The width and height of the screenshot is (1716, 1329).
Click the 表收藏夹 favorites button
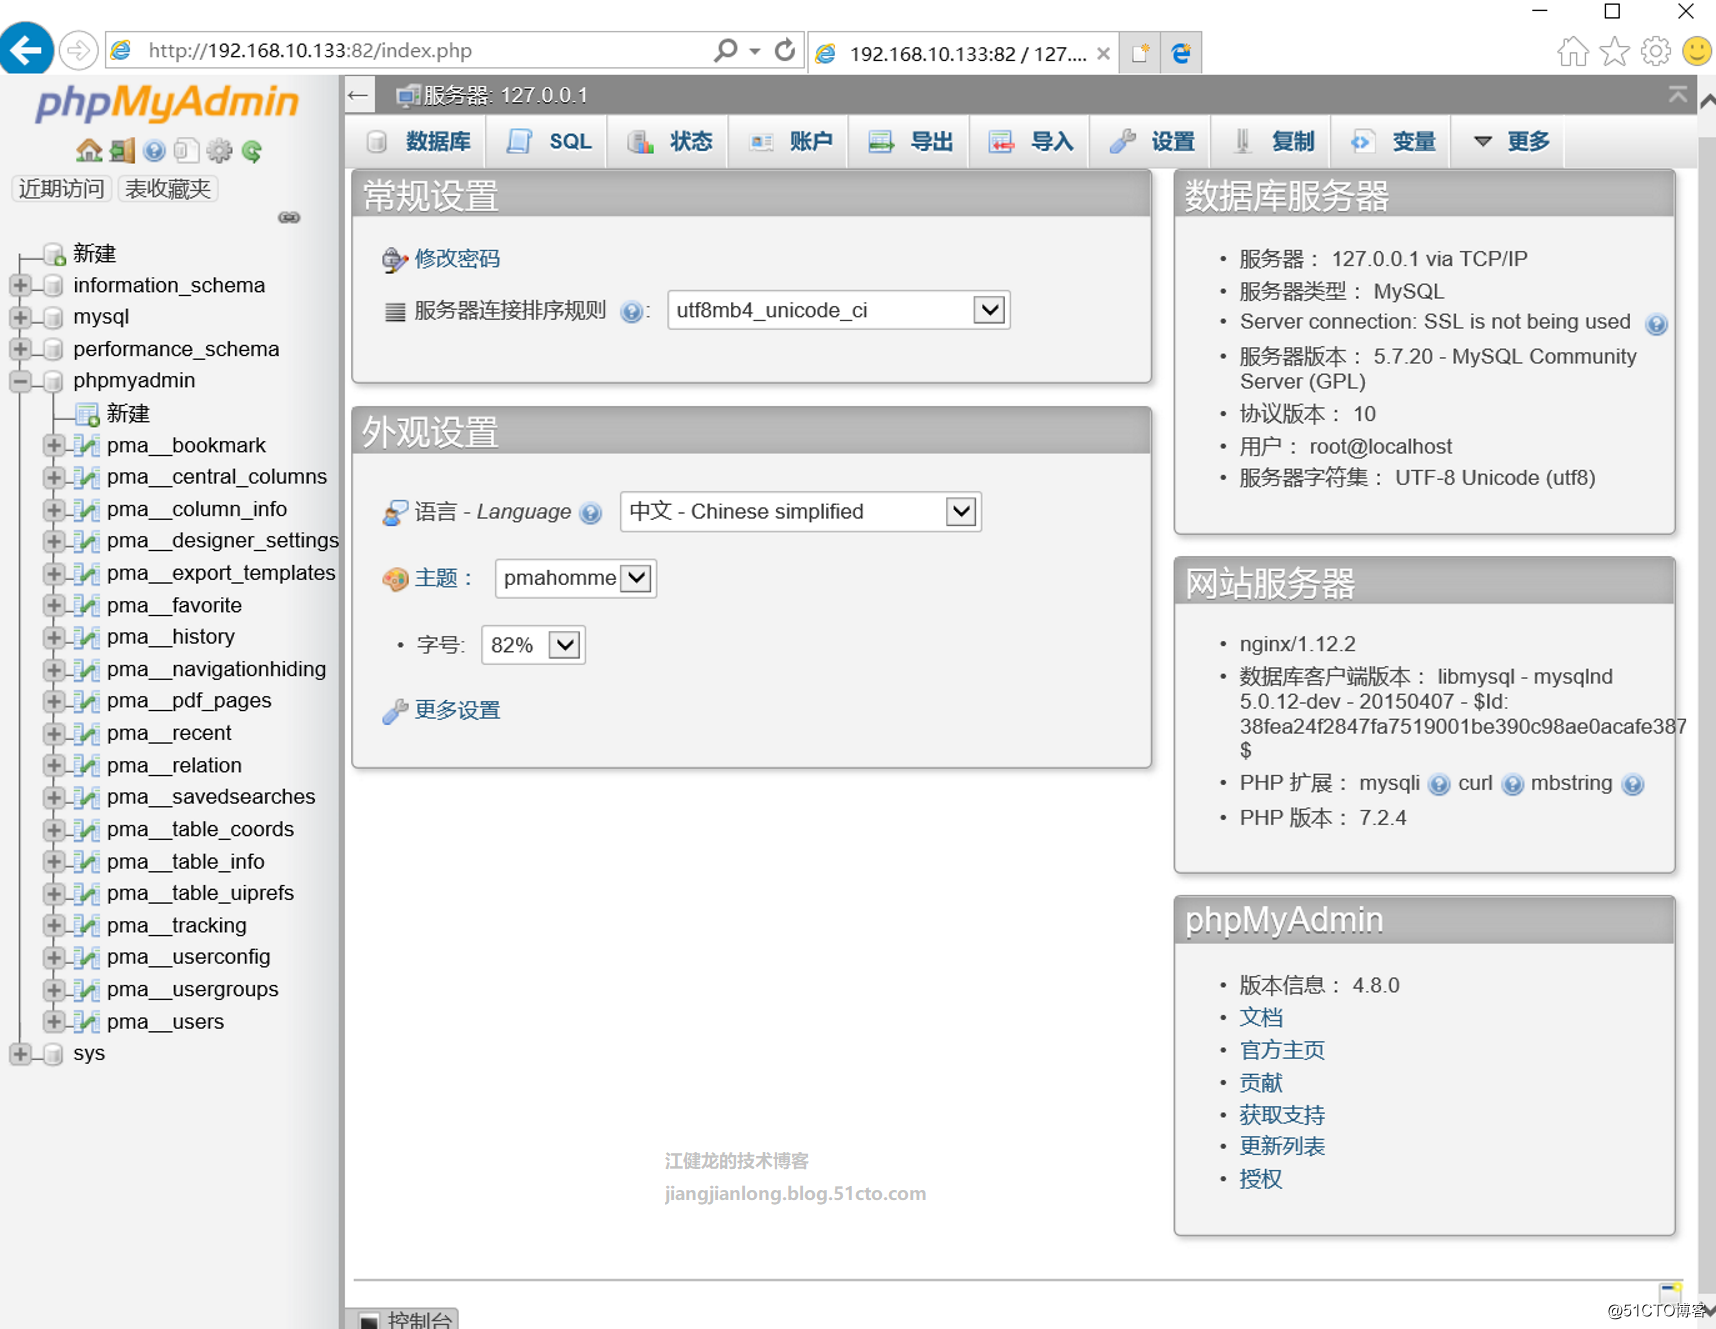(168, 189)
